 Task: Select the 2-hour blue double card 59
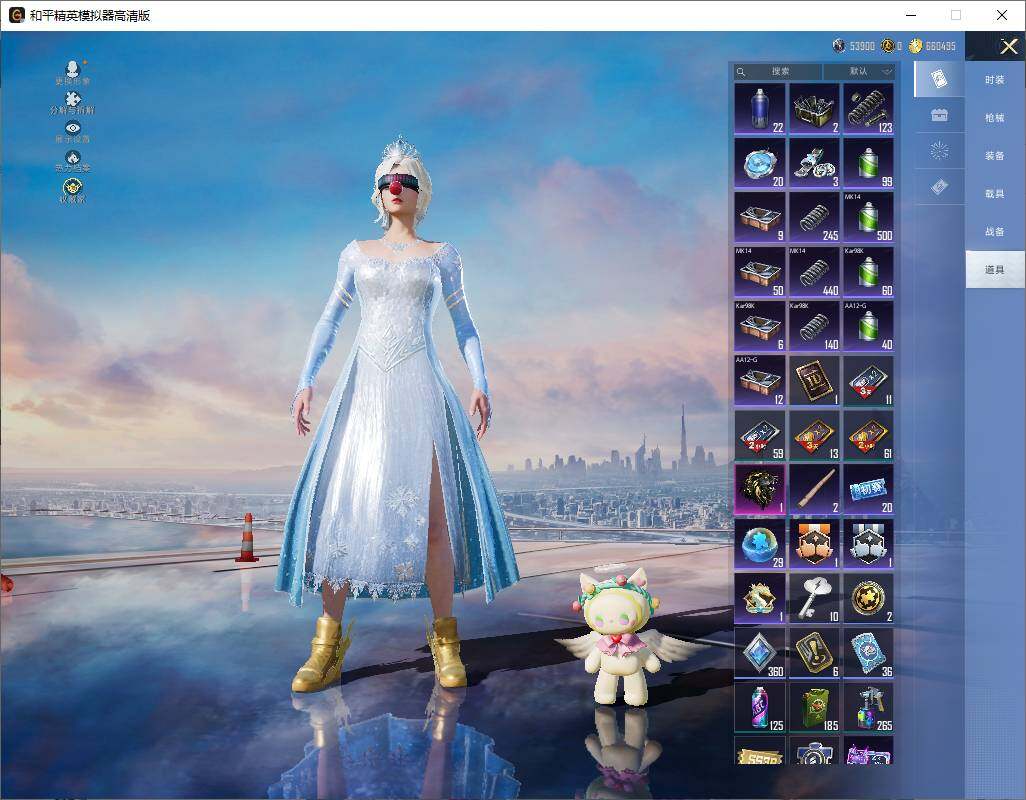pyautogui.click(x=760, y=435)
